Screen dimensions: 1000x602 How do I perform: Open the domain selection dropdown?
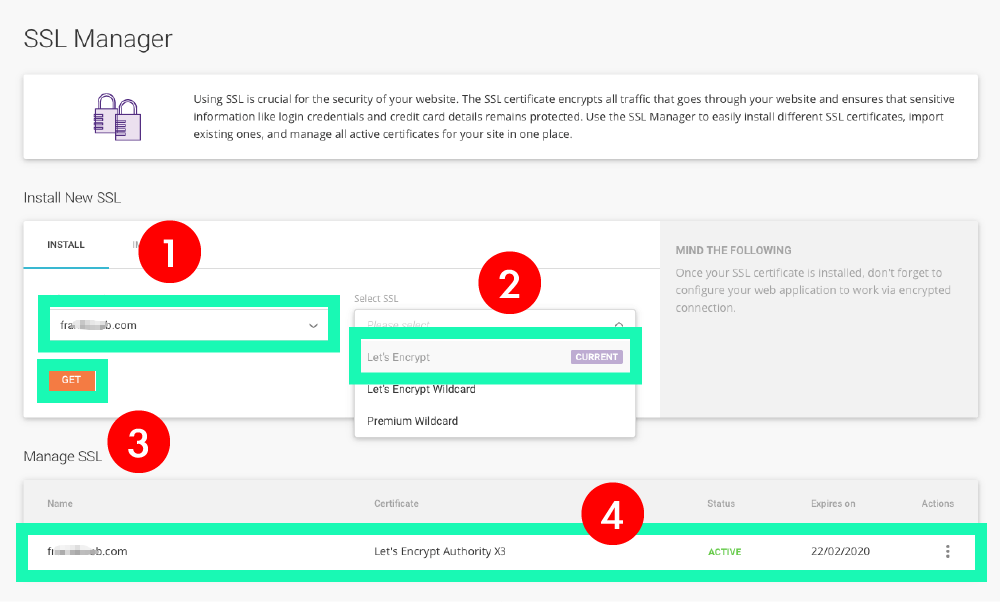[x=189, y=324]
